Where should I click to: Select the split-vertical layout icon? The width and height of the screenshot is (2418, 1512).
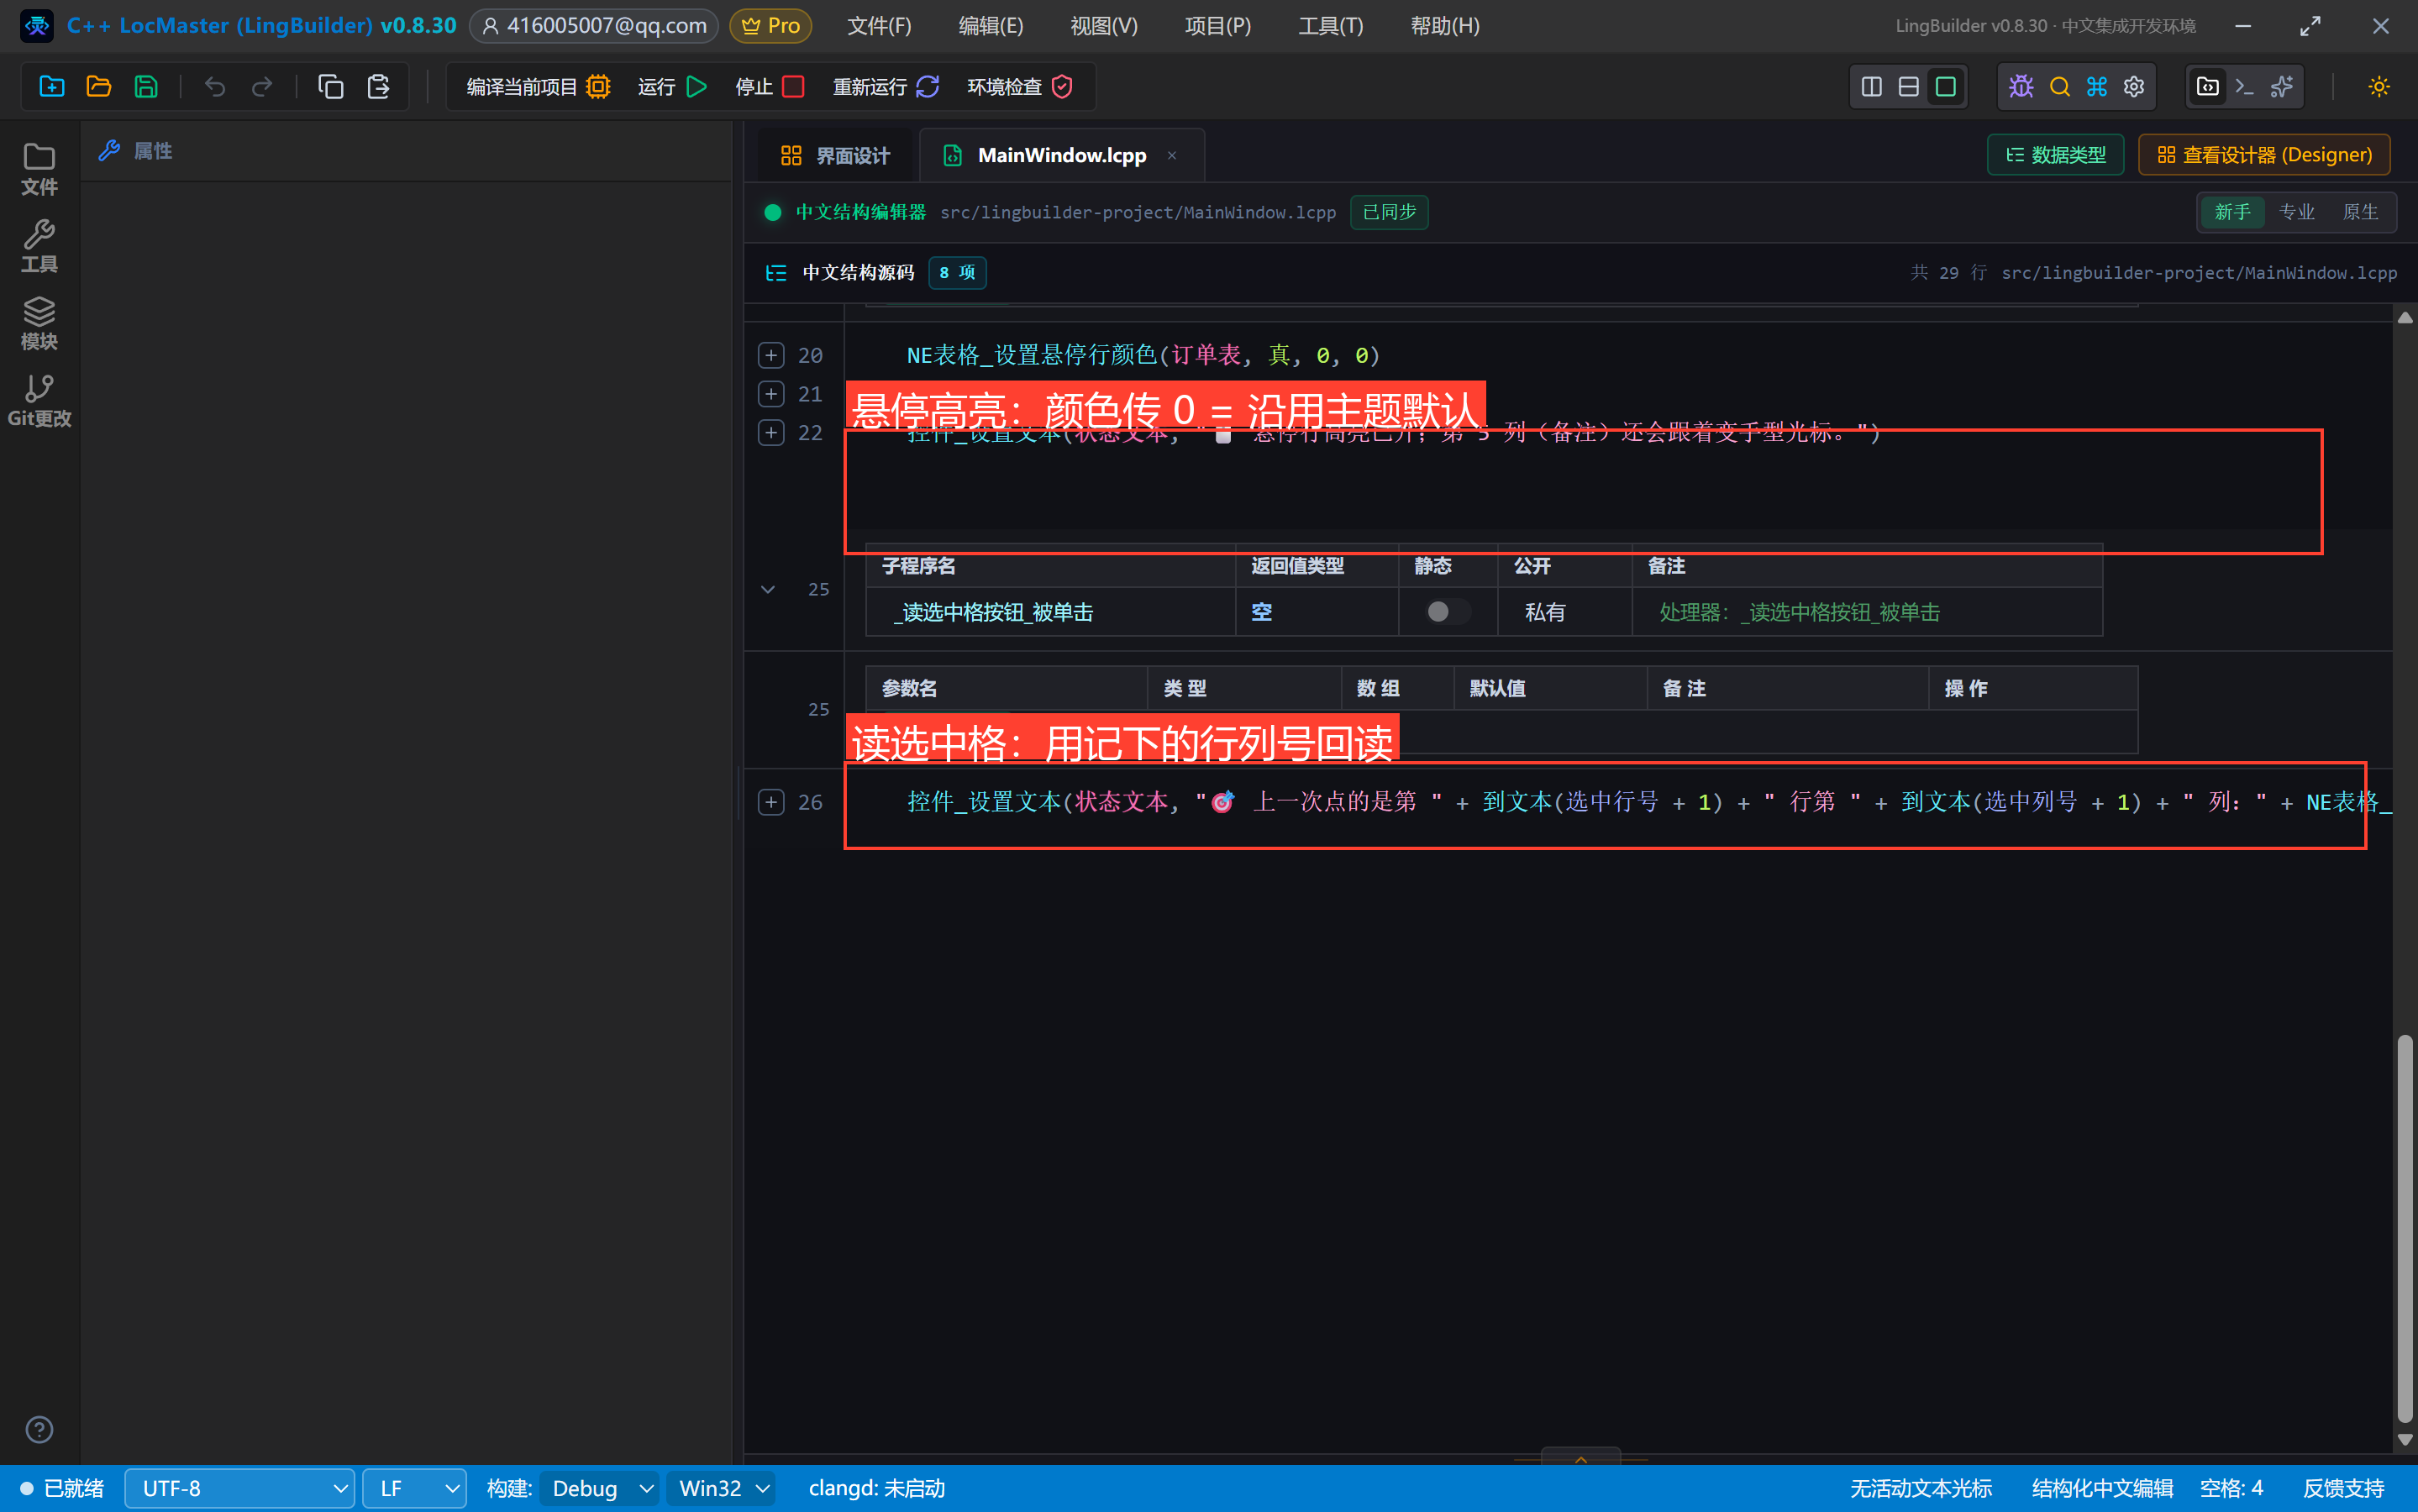(1871, 87)
